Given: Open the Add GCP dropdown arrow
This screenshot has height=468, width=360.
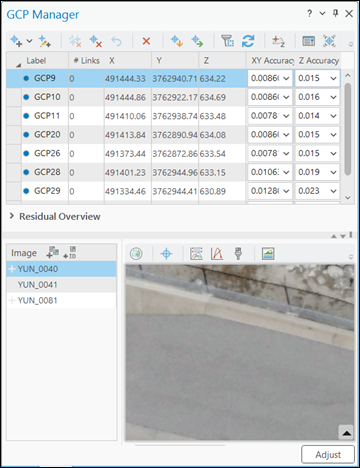Looking at the screenshot, I should click(29, 41).
